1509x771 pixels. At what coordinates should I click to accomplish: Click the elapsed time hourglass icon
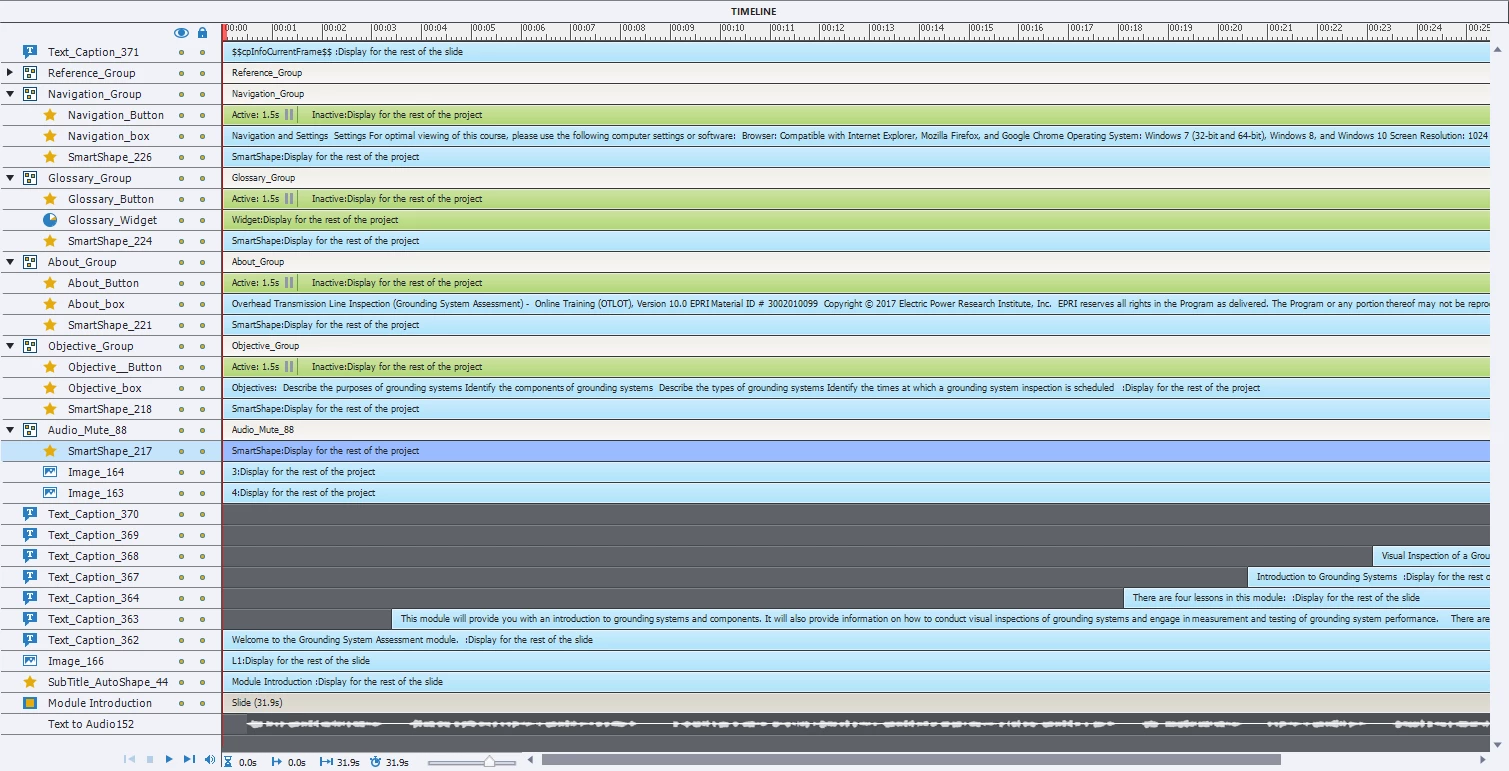pyautogui.click(x=228, y=762)
